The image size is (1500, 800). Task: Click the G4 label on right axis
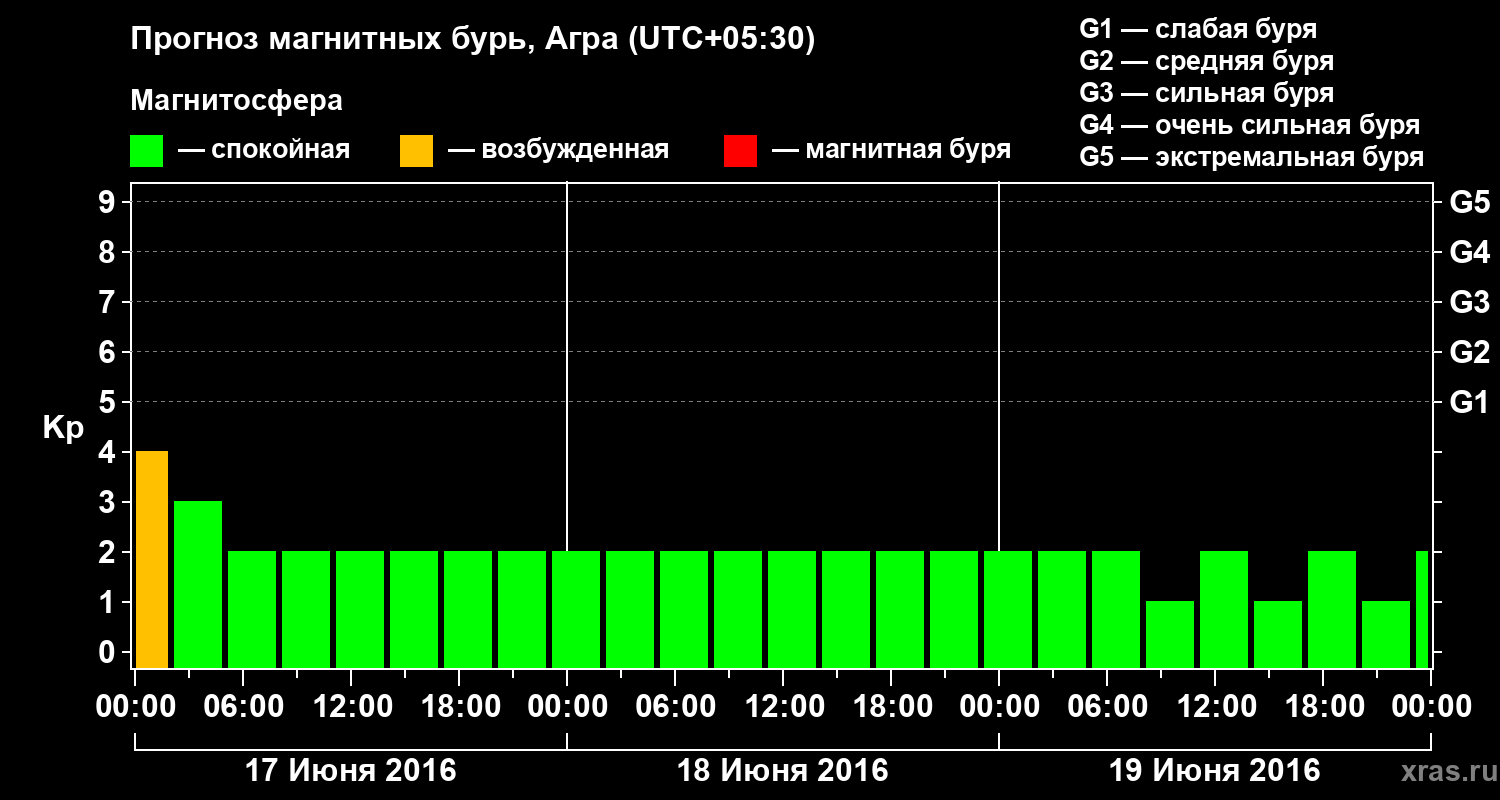click(x=1469, y=252)
